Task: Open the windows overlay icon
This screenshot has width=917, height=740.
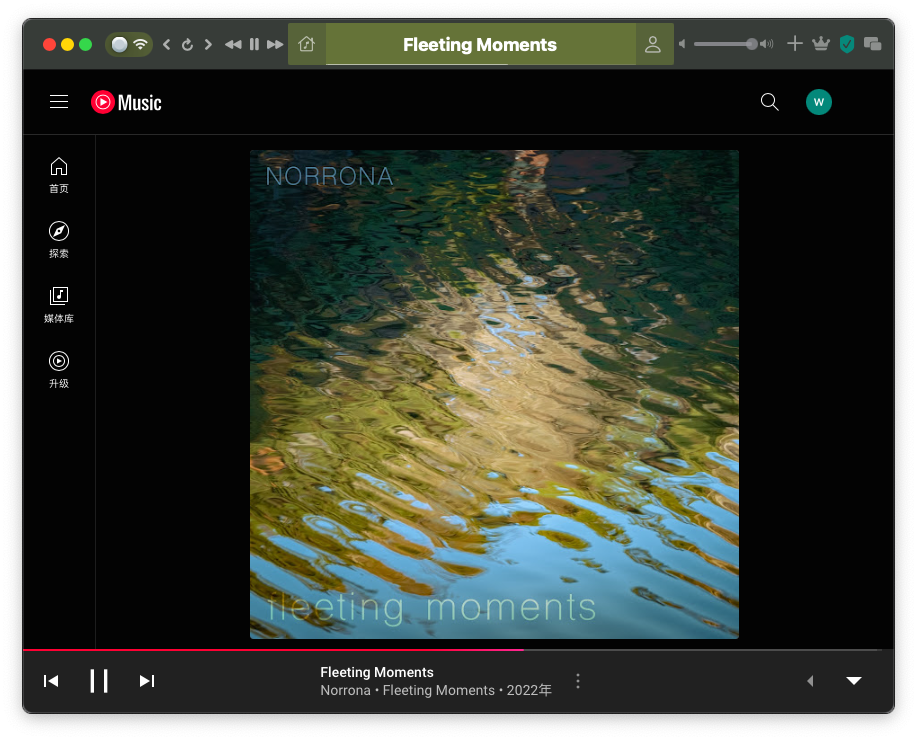Action: (x=872, y=44)
